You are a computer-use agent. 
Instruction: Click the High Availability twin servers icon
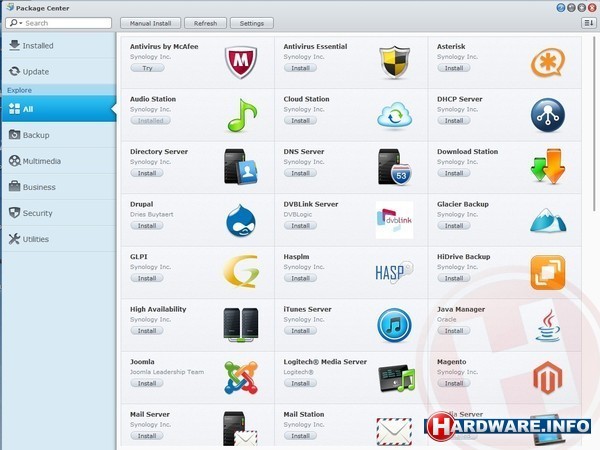[x=241, y=325]
